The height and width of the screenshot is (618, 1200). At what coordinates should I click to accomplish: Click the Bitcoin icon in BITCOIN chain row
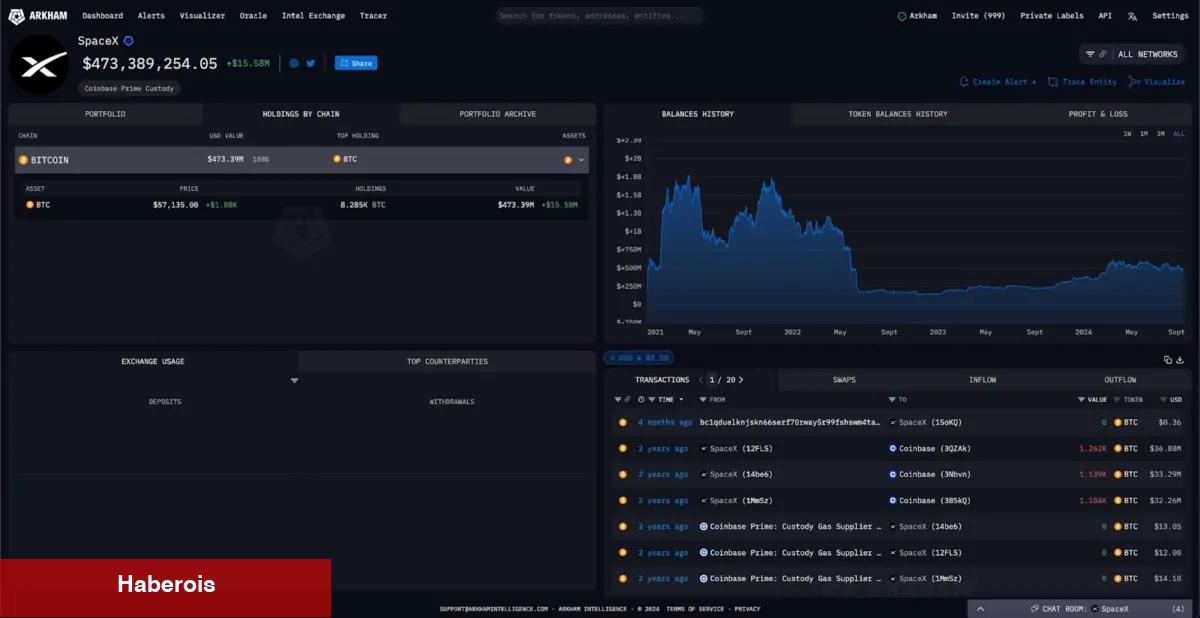pyautogui.click(x=23, y=160)
